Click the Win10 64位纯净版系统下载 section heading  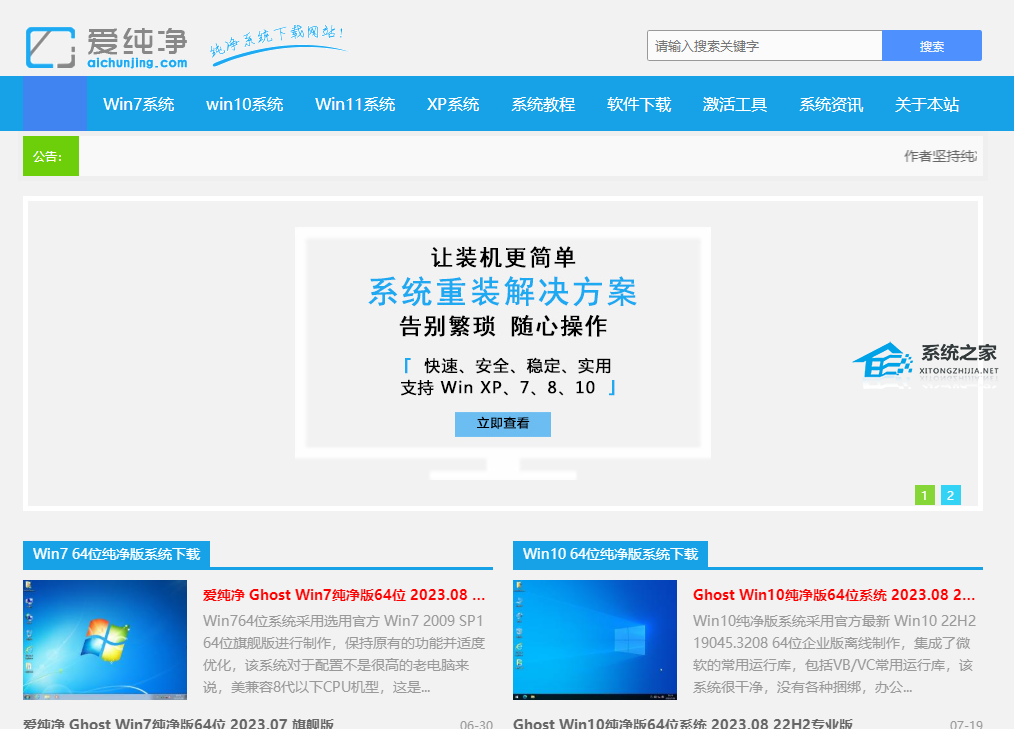point(610,554)
